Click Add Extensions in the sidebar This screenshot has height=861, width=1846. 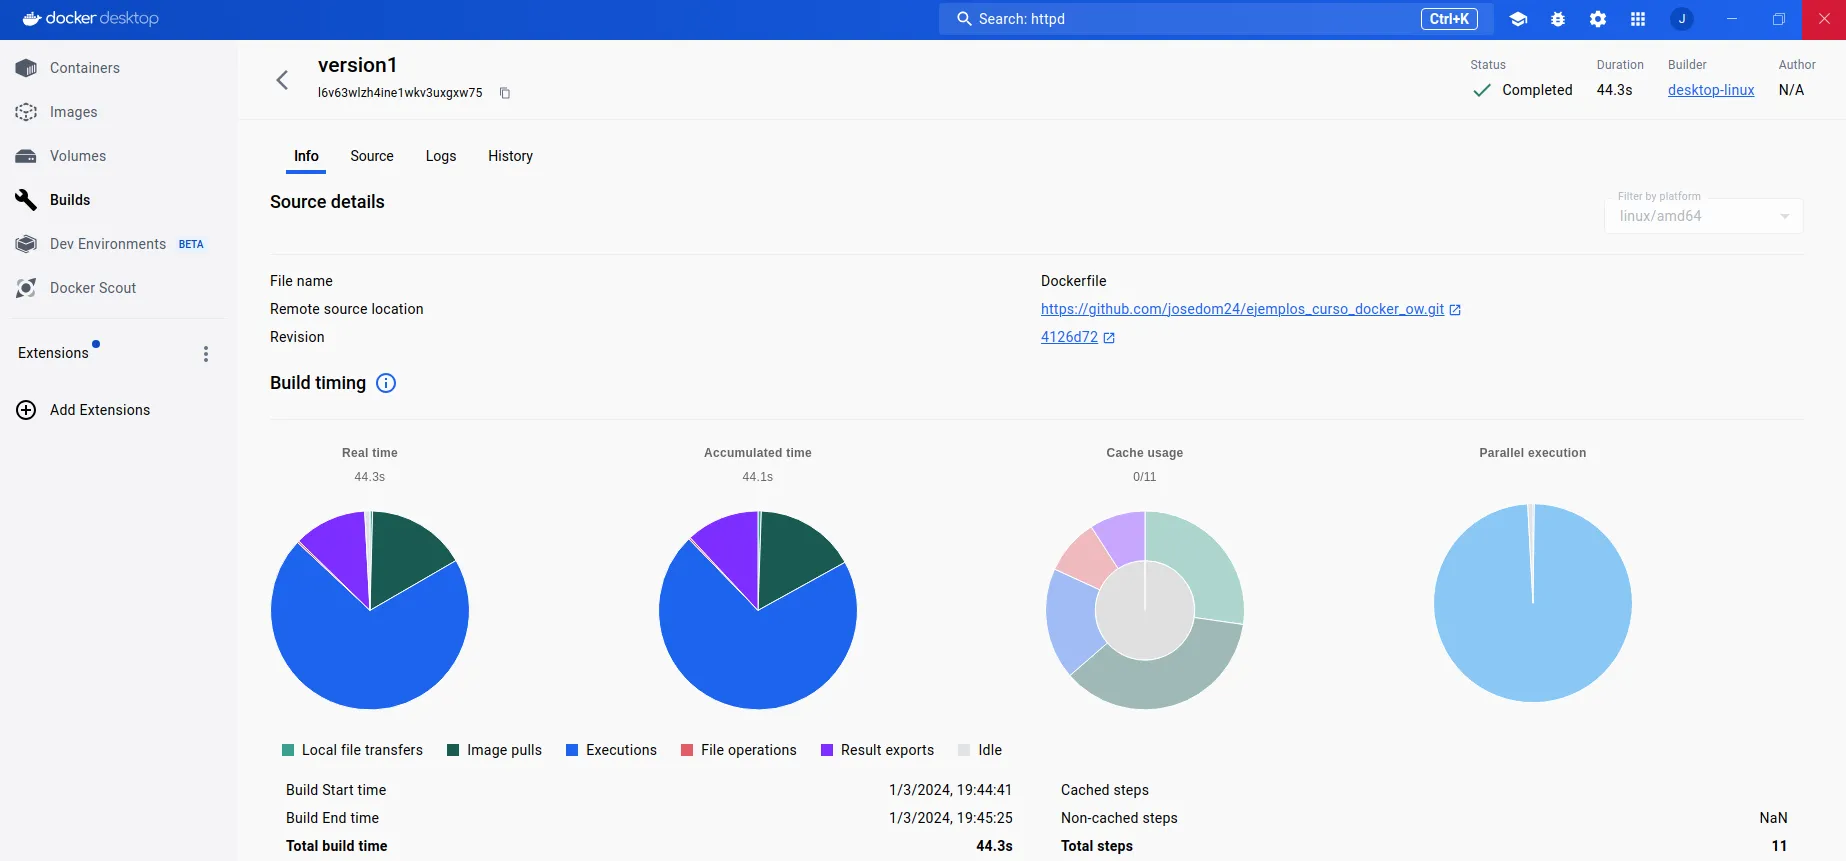click(x=100, y=410)
